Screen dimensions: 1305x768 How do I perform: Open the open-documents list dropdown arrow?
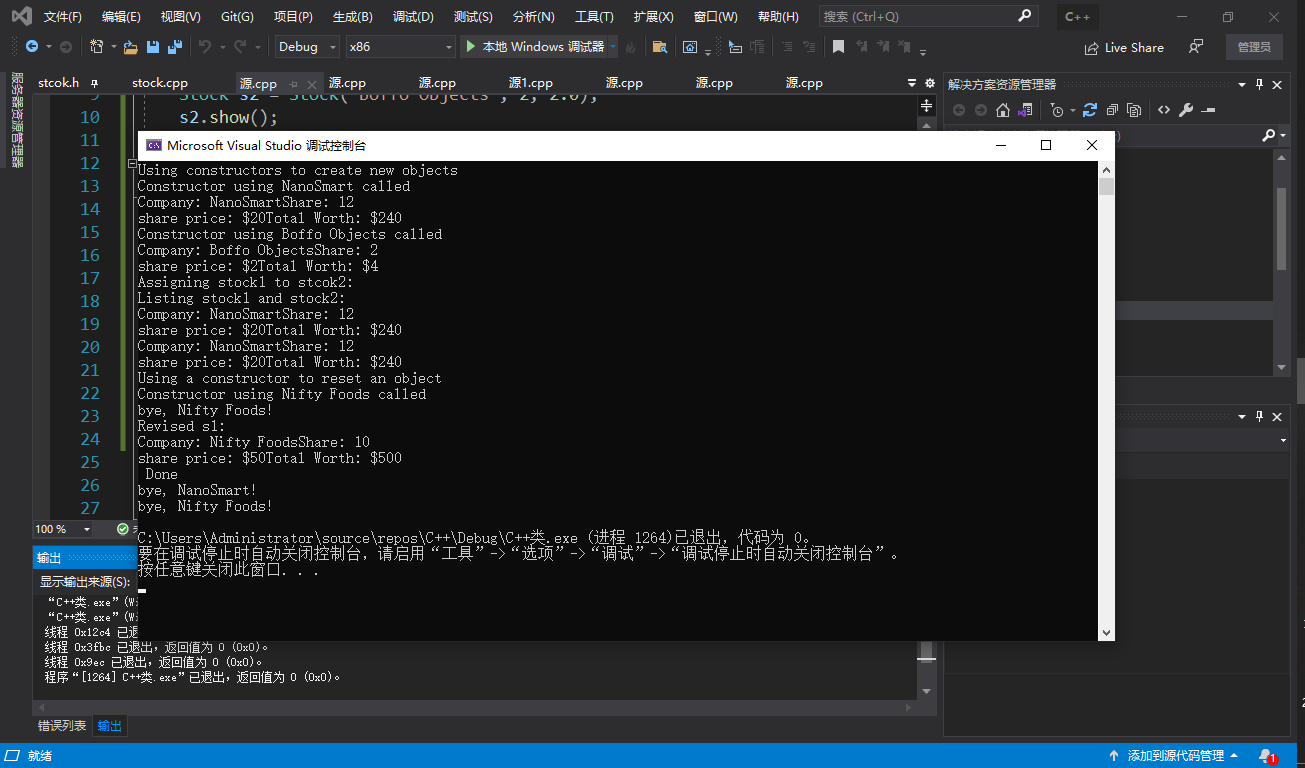coord(912,83)
